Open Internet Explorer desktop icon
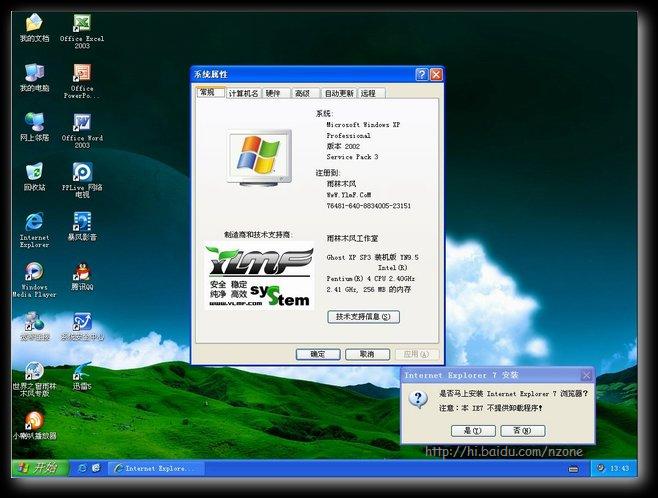 click(34, 230)
